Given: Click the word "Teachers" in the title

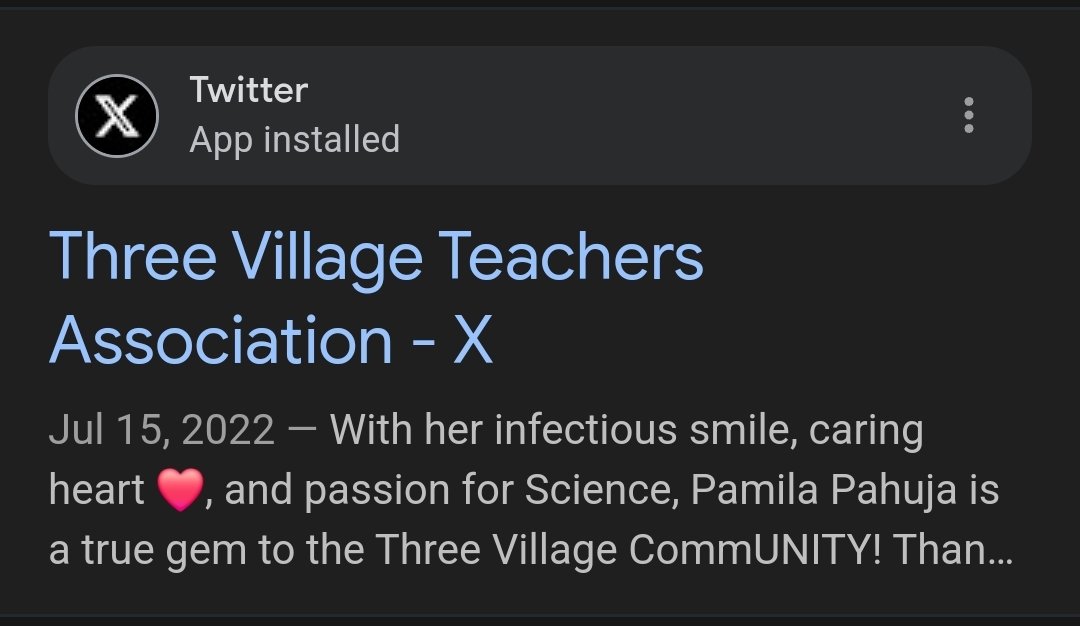Looking at the screenshot, I should point(573,256).
